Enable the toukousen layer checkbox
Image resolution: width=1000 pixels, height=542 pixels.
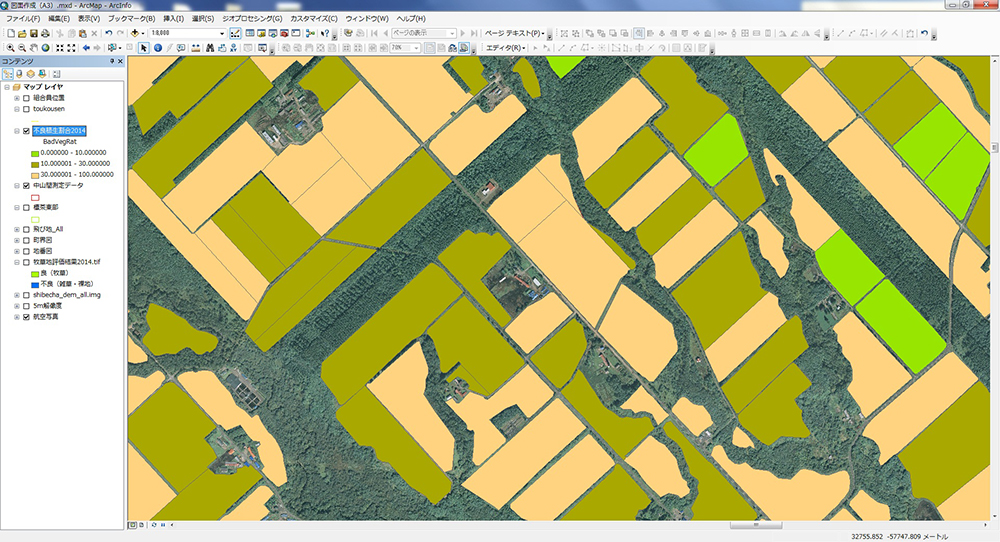click(26, 109)
